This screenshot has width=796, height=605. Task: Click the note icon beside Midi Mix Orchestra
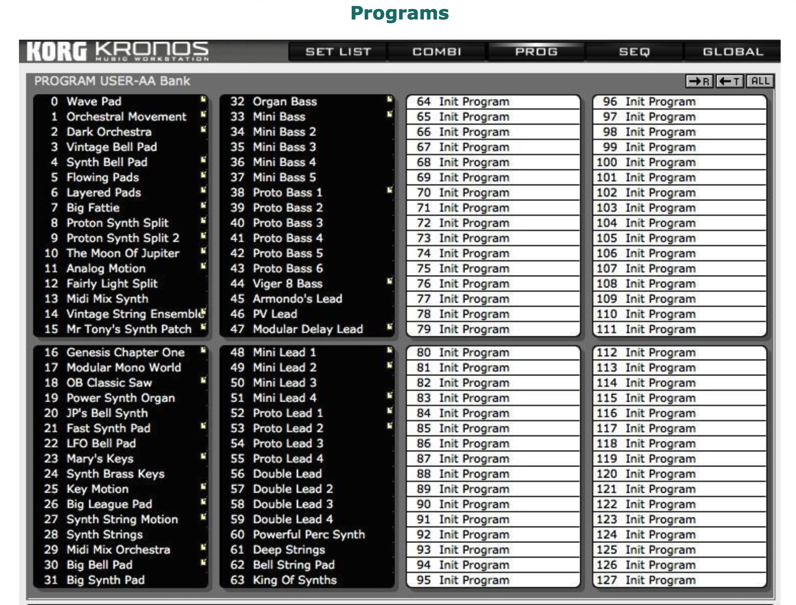click(x=204, y=548)
